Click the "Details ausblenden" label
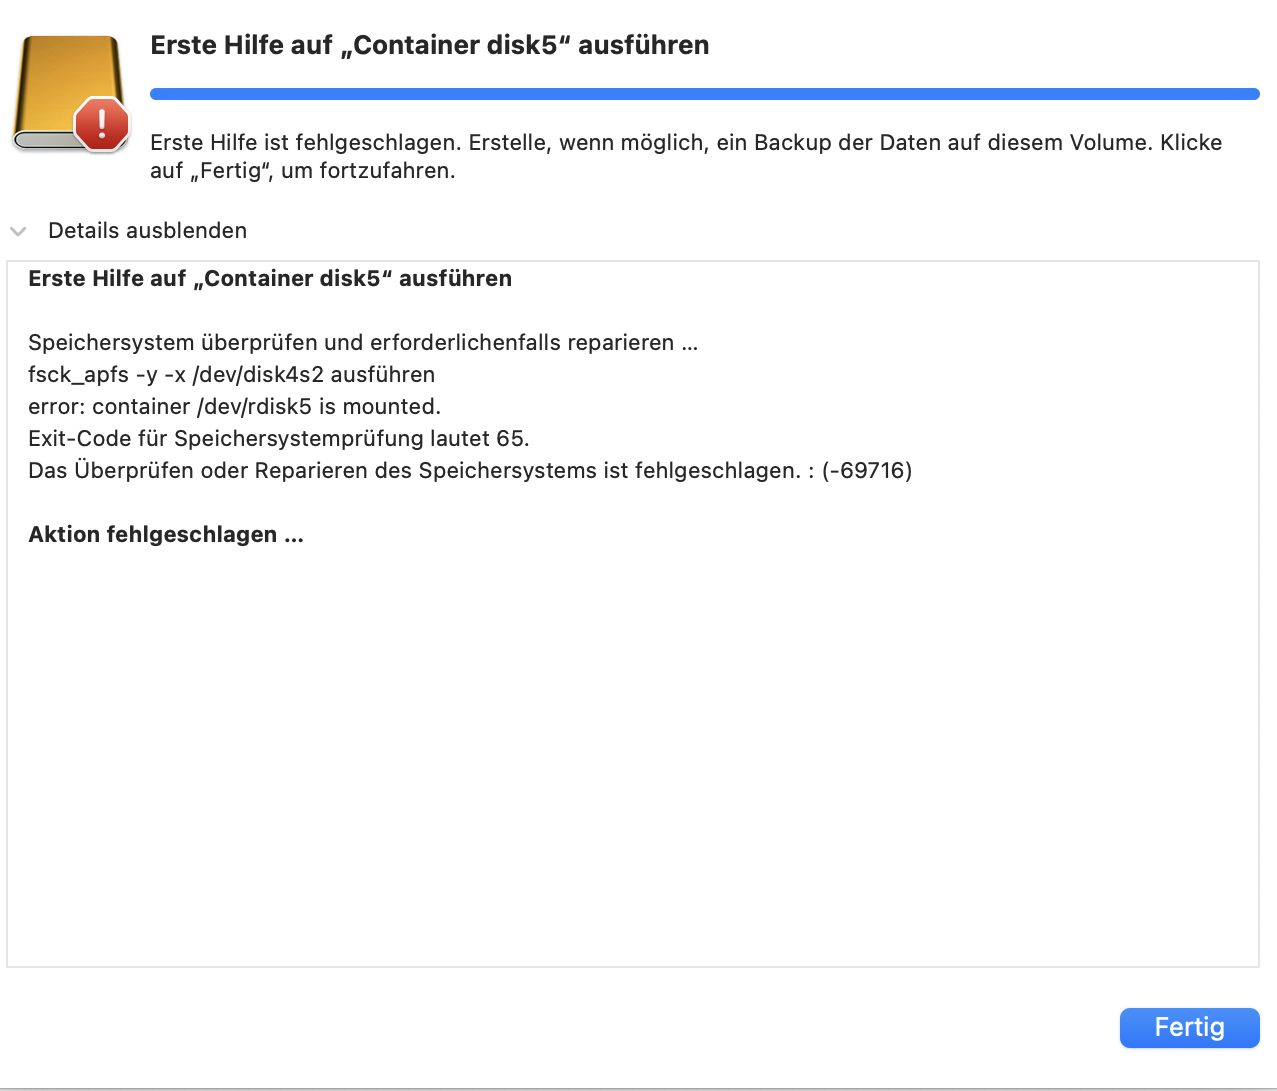Image resolution: width=1277 pixels, height=1091 pixels. click(x=147, y=231)
